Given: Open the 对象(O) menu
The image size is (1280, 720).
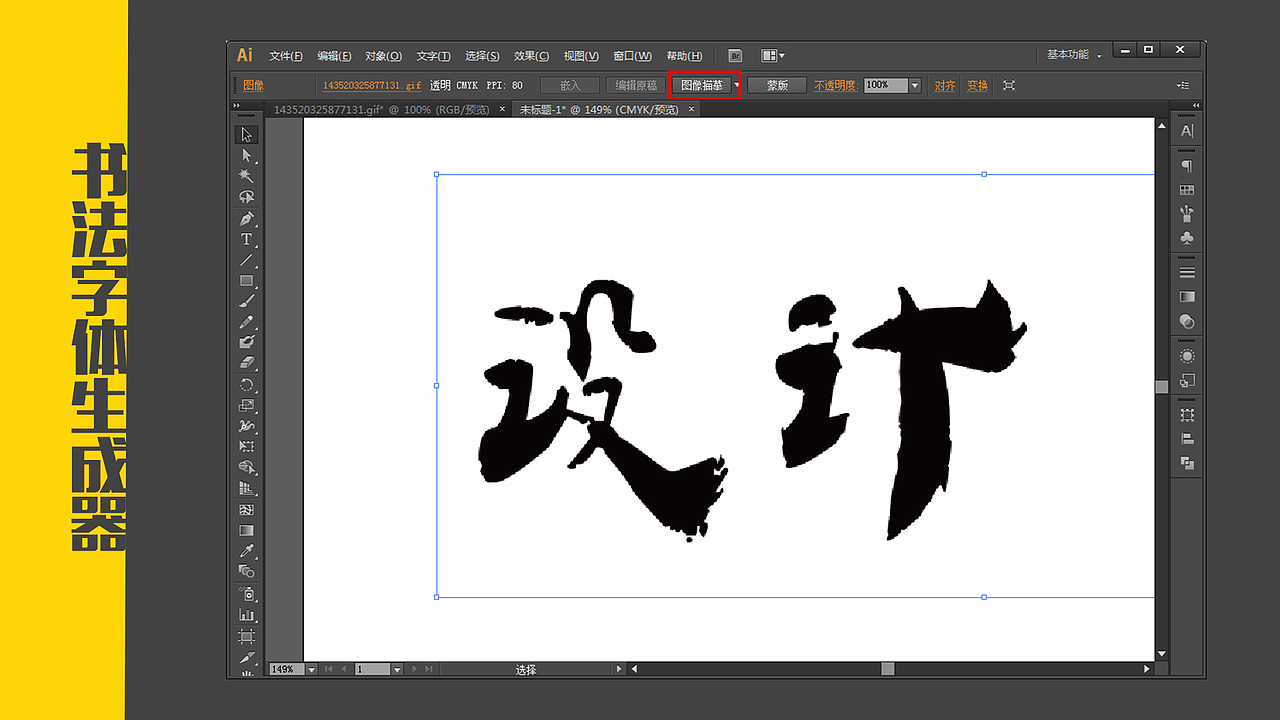Looking at the screenshot, I should pos(383,56).
